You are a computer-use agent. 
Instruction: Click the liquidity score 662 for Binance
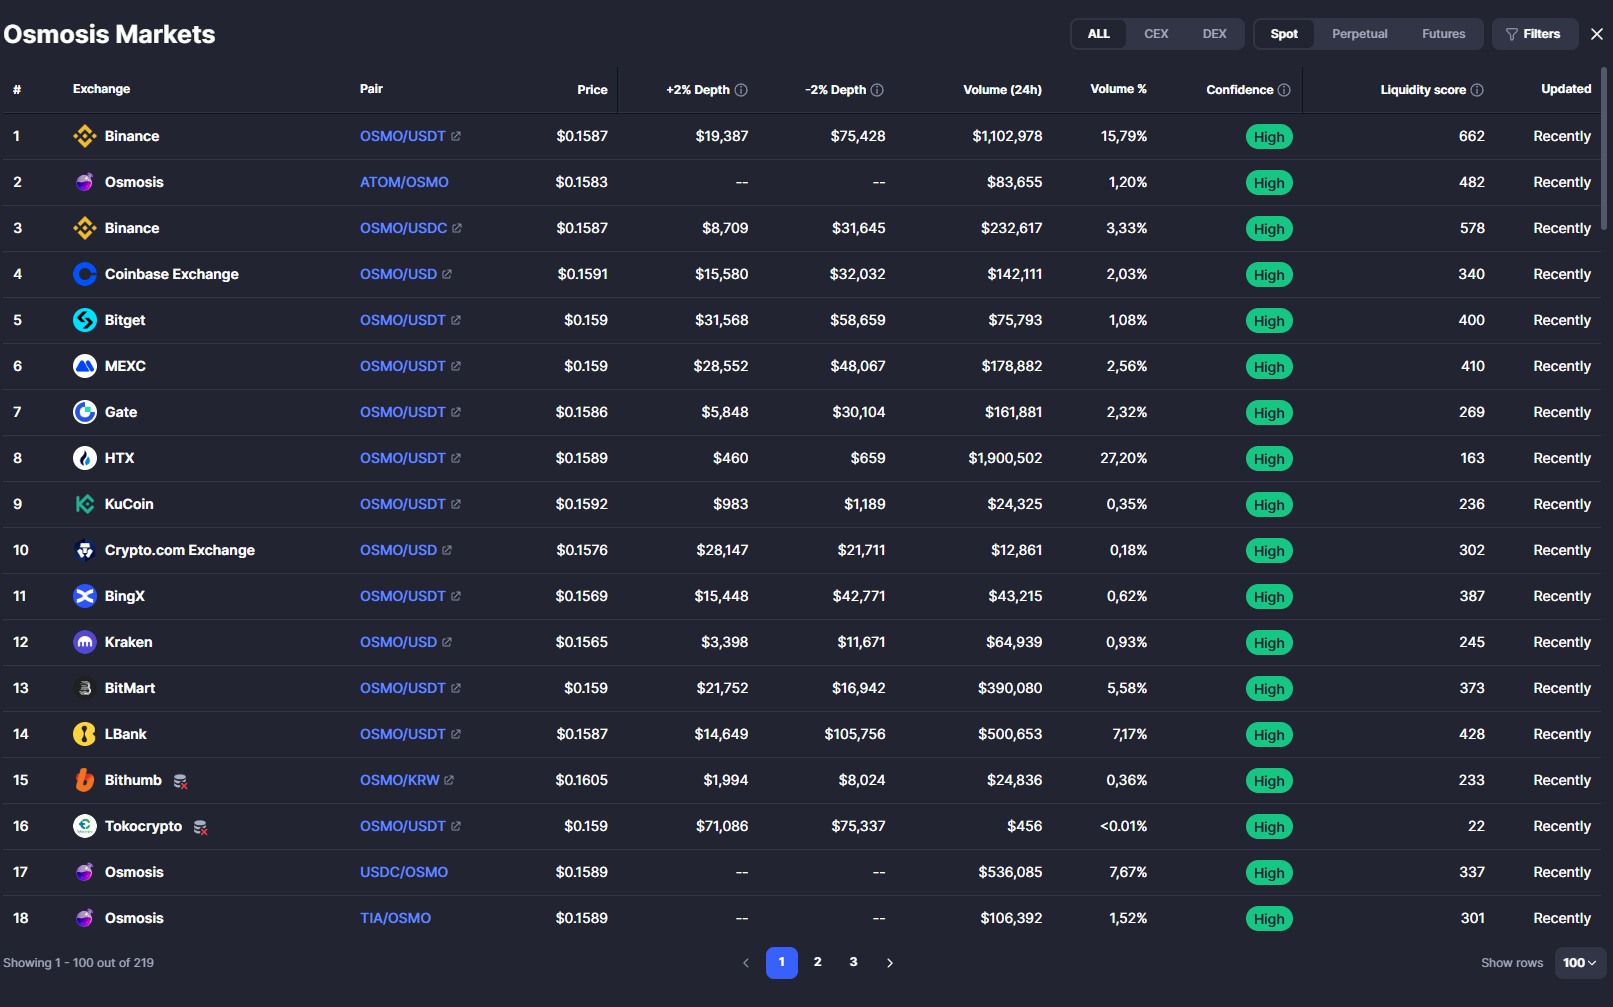pos(1472,136)
